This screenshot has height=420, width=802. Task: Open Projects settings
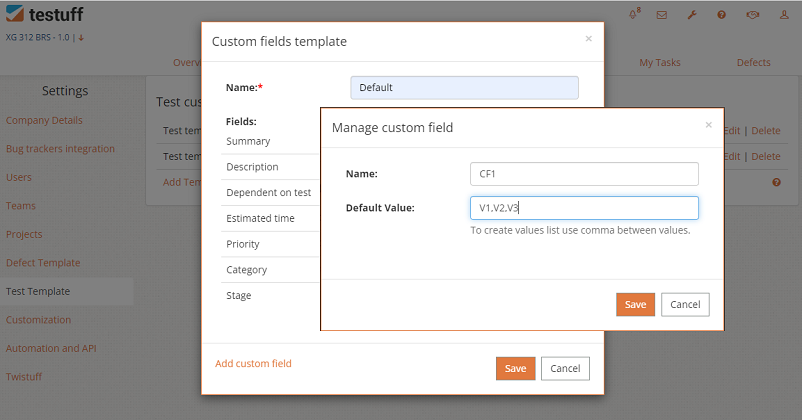24,234
